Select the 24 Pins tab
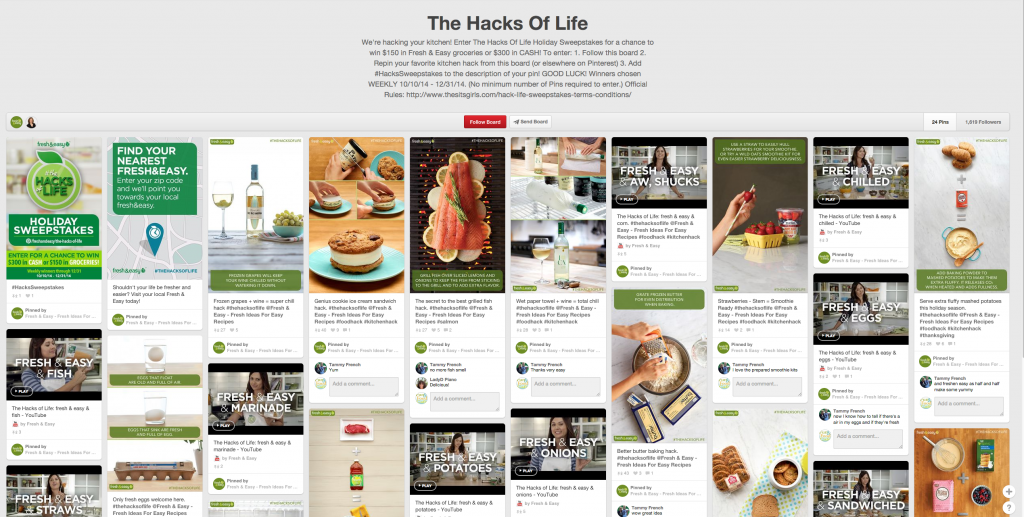Screen dimensions: 1024x517 tap(940, 122)
